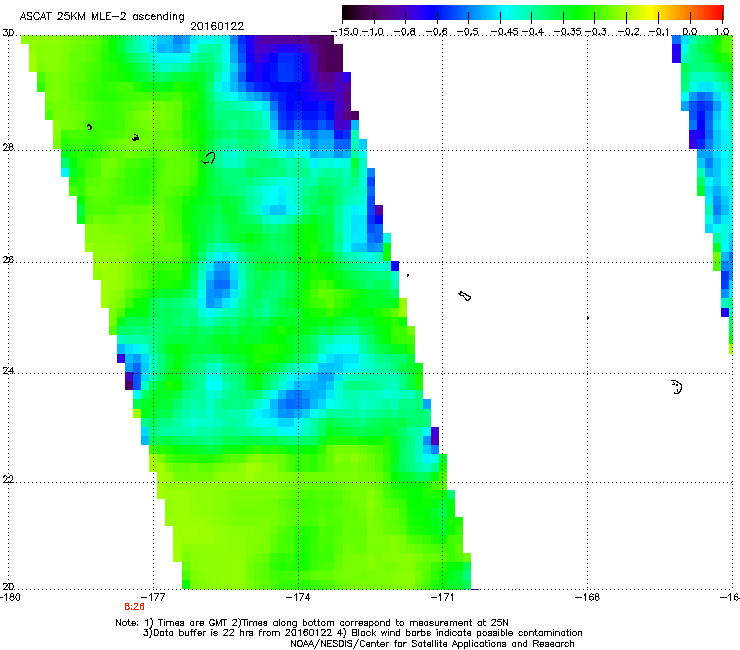Click the title 'ASCAT 25KM MLE-2 ascending'
This screenshot has width=740, height=650.
click(x=102, y=16)
